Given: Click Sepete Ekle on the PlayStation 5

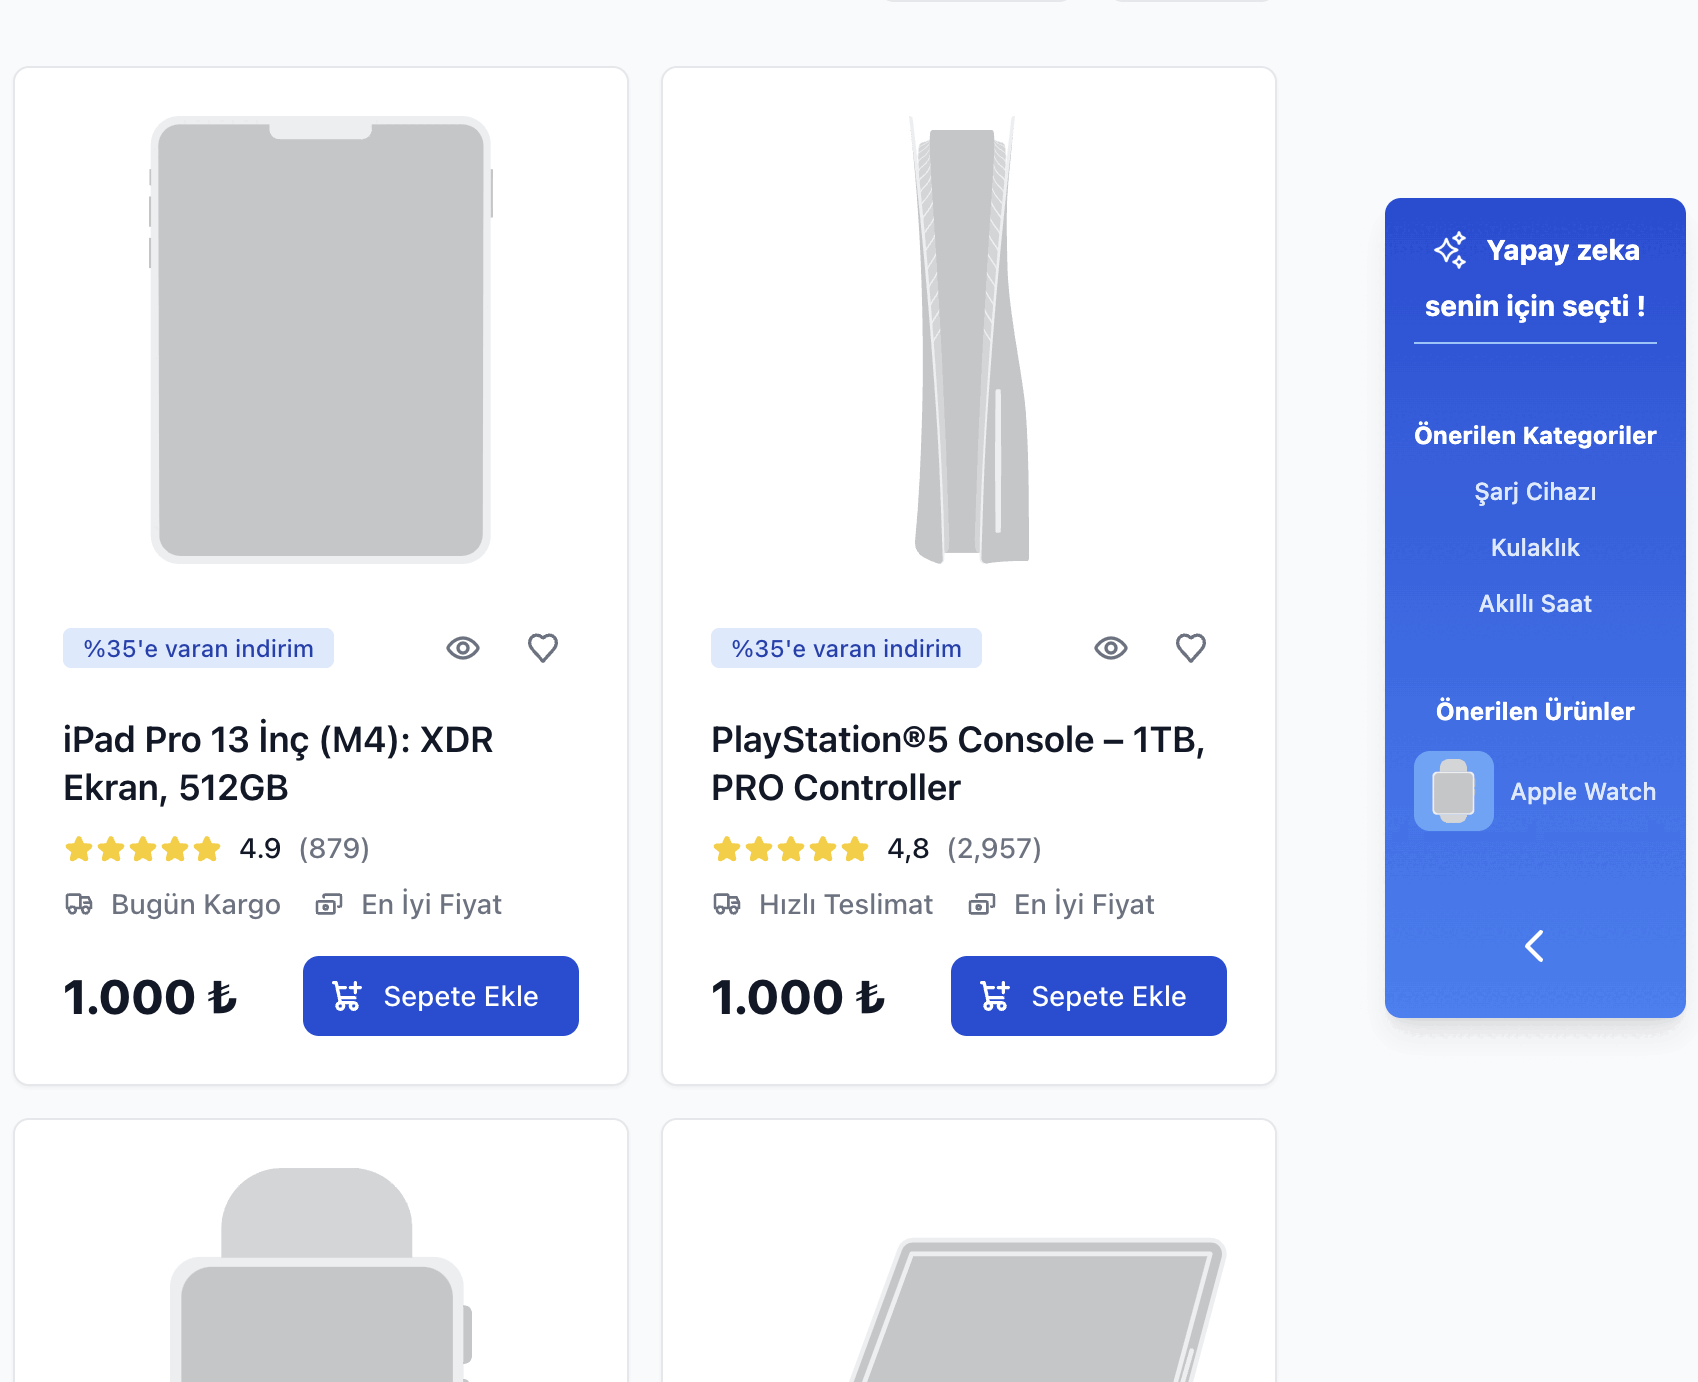Looking at the screenshot, I should pos(1088,996).
